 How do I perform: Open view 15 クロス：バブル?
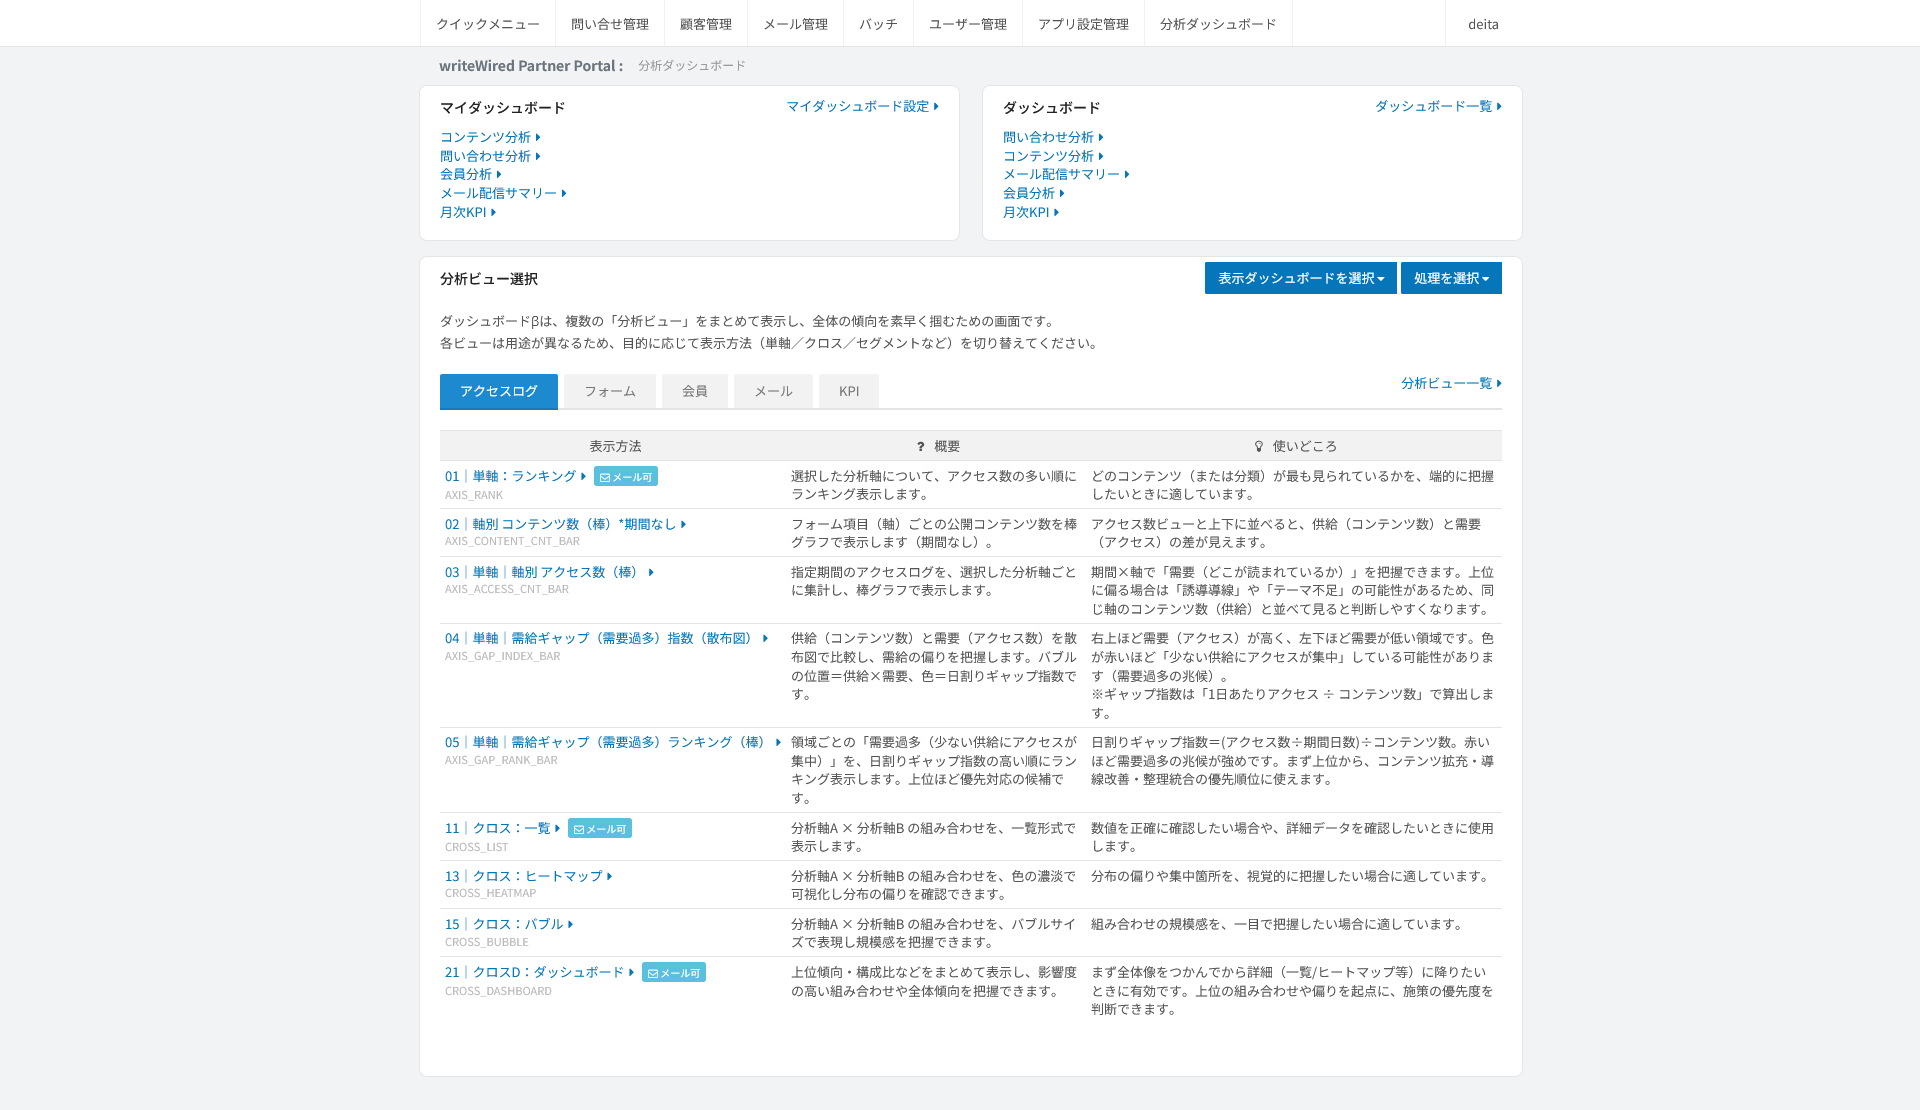coord(509,924)
